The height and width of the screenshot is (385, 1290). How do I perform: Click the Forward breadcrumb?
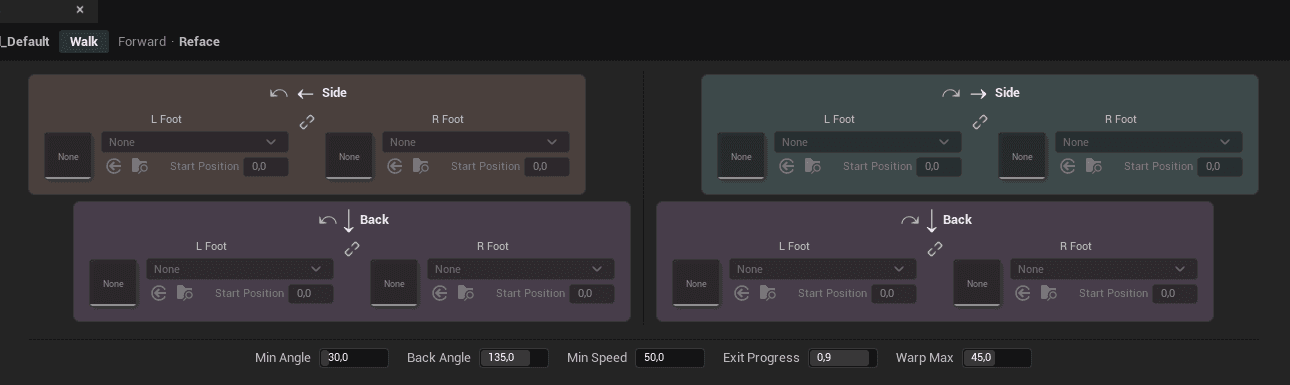click(x=142, y=42)
